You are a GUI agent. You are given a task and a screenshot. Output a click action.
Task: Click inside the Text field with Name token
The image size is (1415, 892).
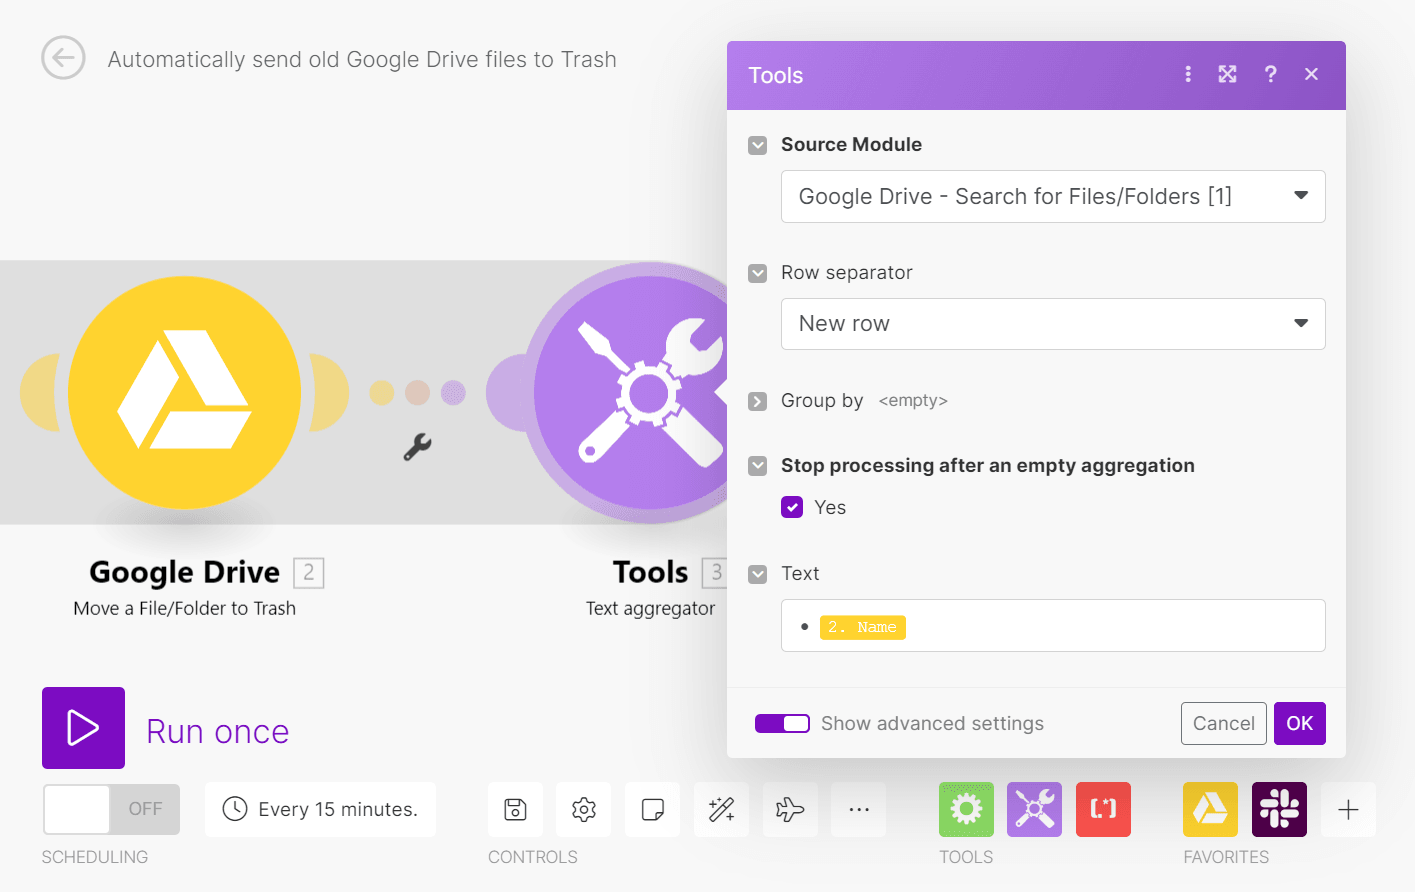[x=1050, y=626]
